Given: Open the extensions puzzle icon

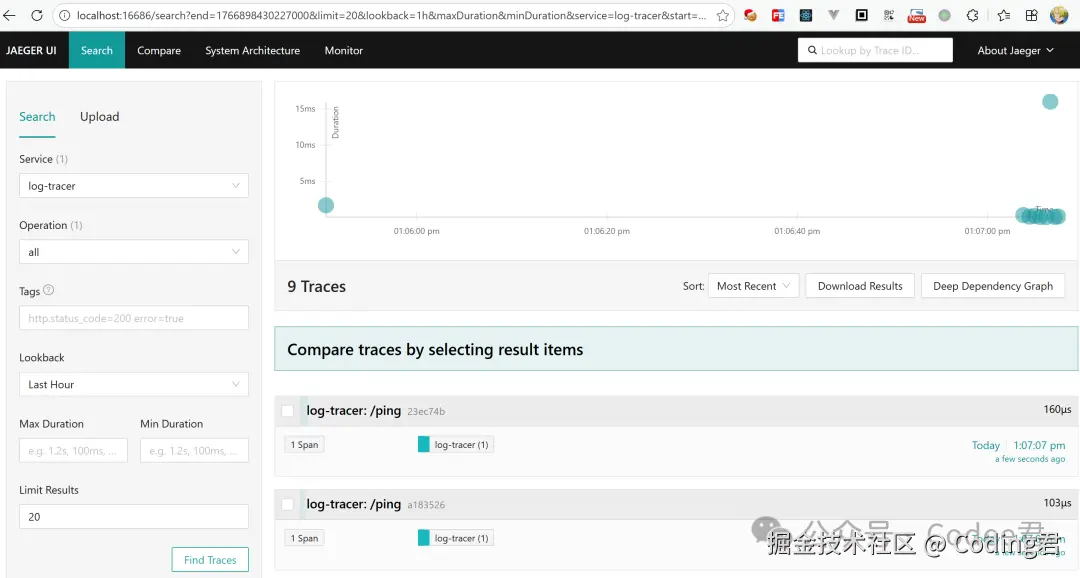Looking at the screenshot, I should pyautogui.click(x=973, y=15).
